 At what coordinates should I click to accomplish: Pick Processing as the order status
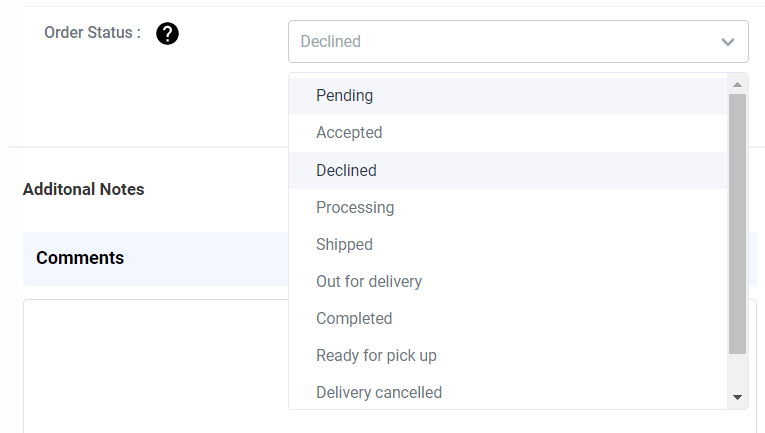pos(508,207)
